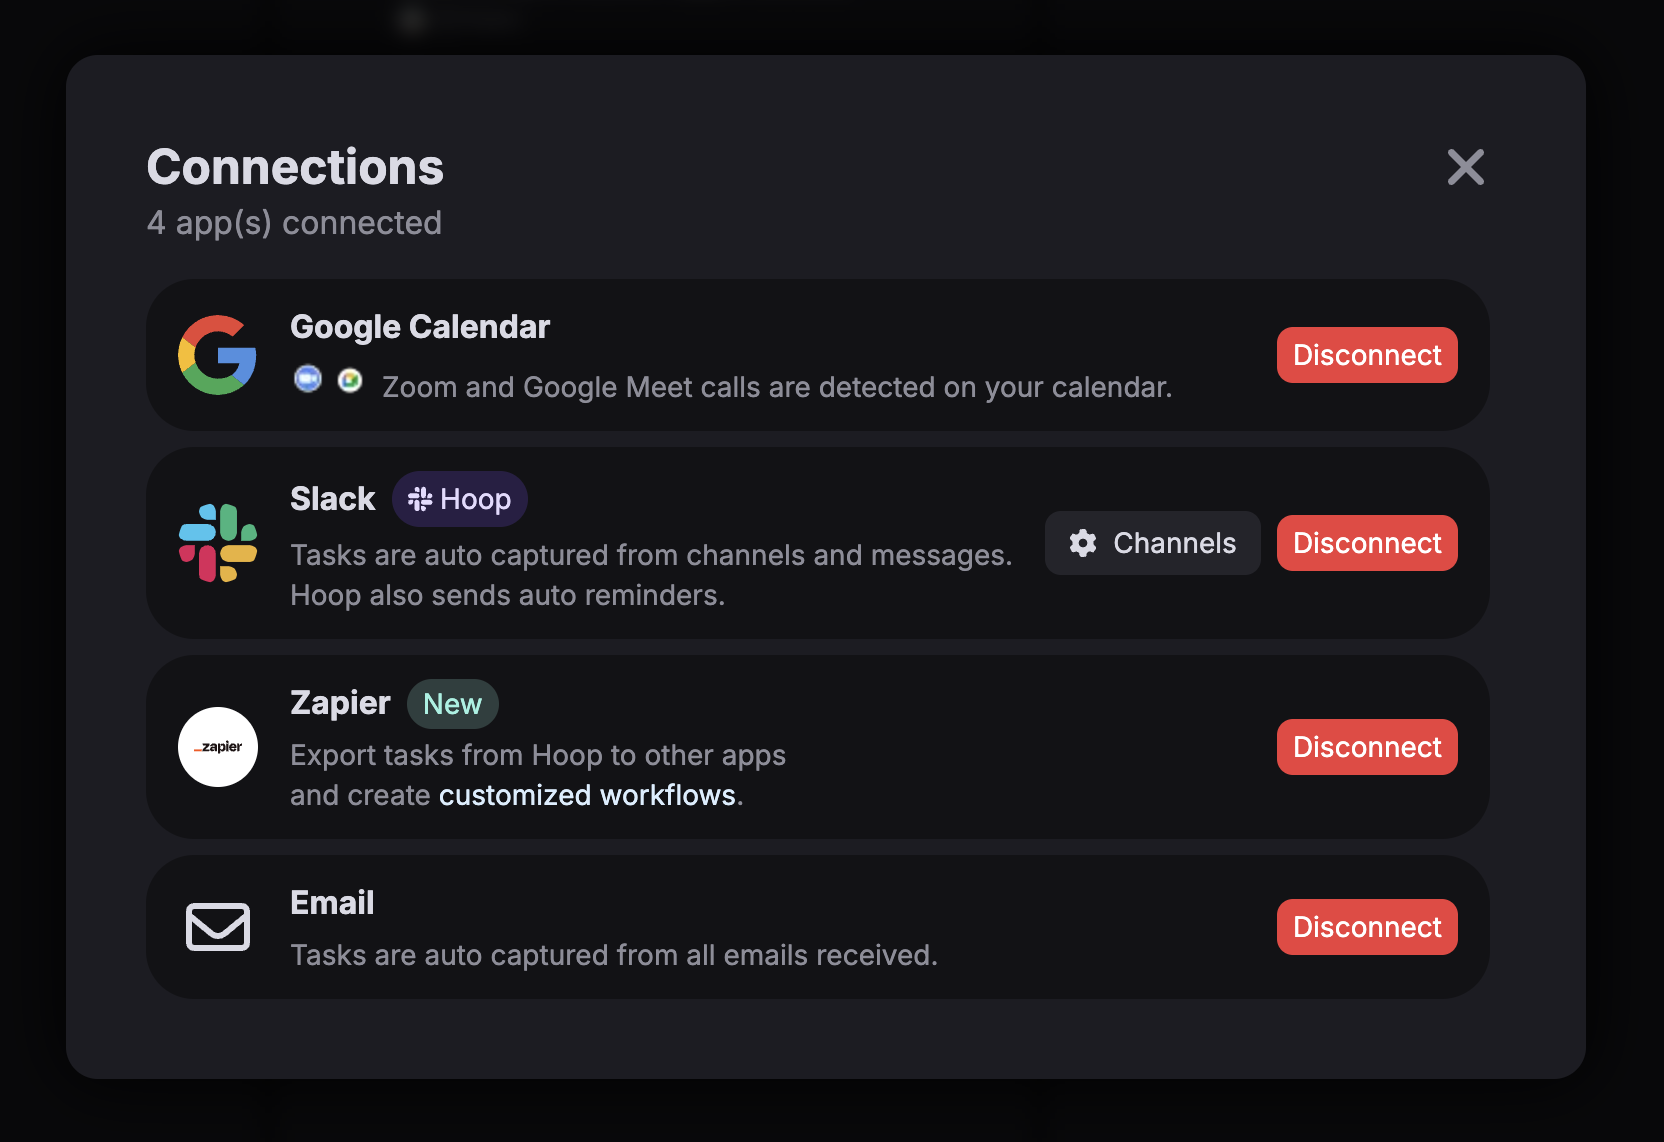Viewport: 1664px width, 1142px height.
Task: Disconnect the Slack integration
Action: [x=1367, y=543]
